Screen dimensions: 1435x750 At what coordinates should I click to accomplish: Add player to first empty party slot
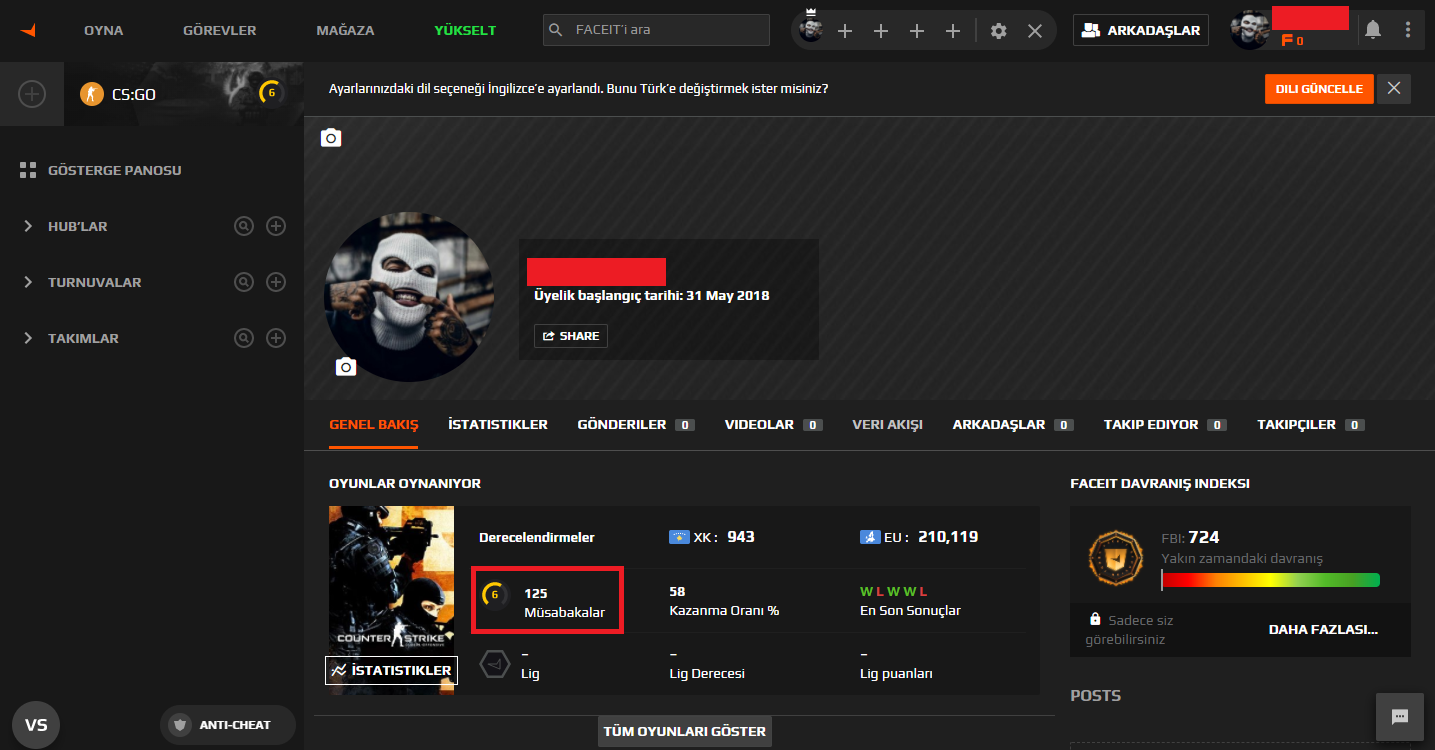click(845, 31)
